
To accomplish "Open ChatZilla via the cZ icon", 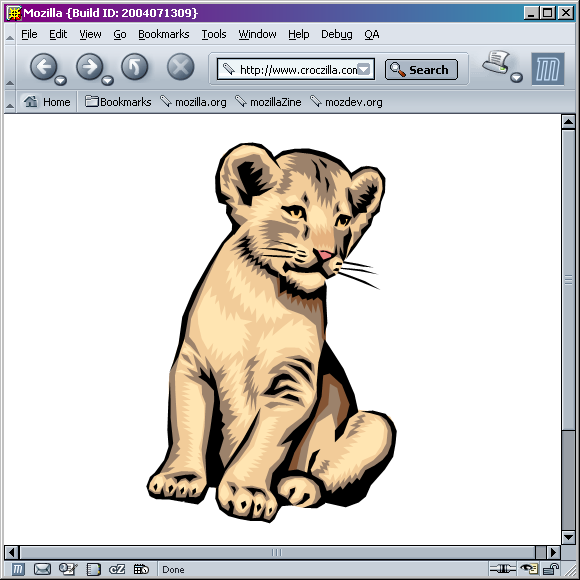I will [x=117, y=569].
